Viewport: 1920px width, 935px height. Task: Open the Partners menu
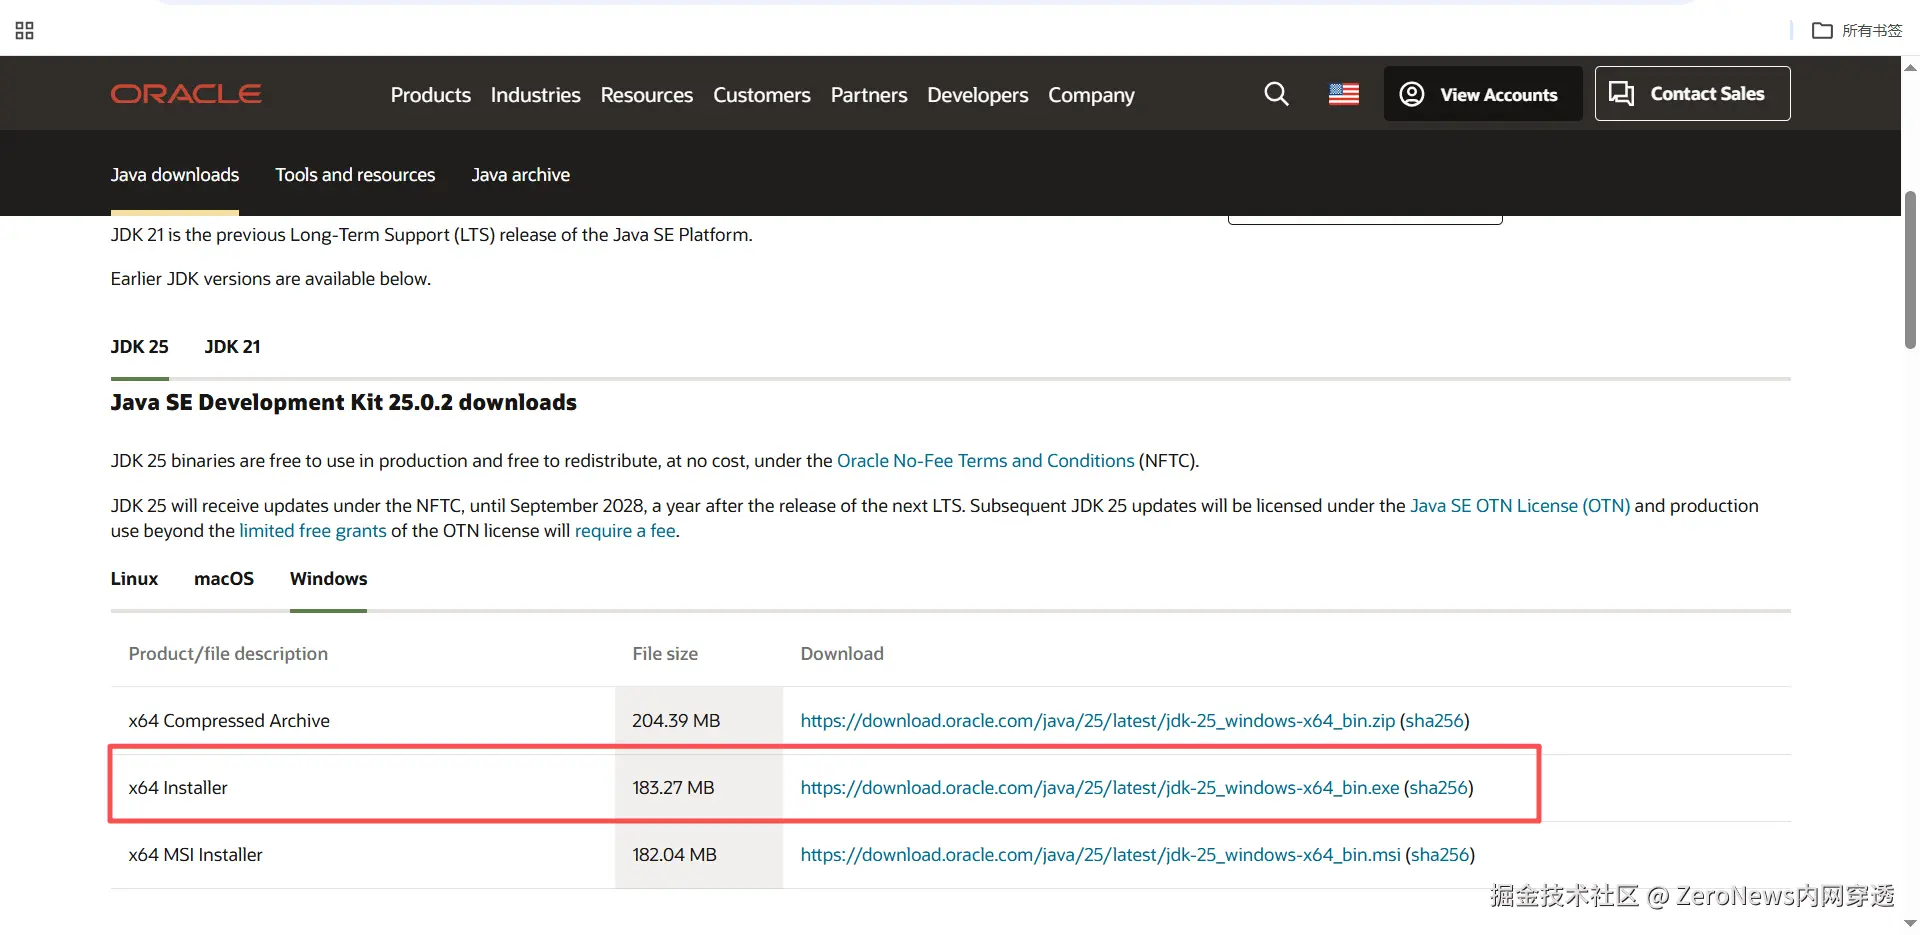tap(869, 95)
